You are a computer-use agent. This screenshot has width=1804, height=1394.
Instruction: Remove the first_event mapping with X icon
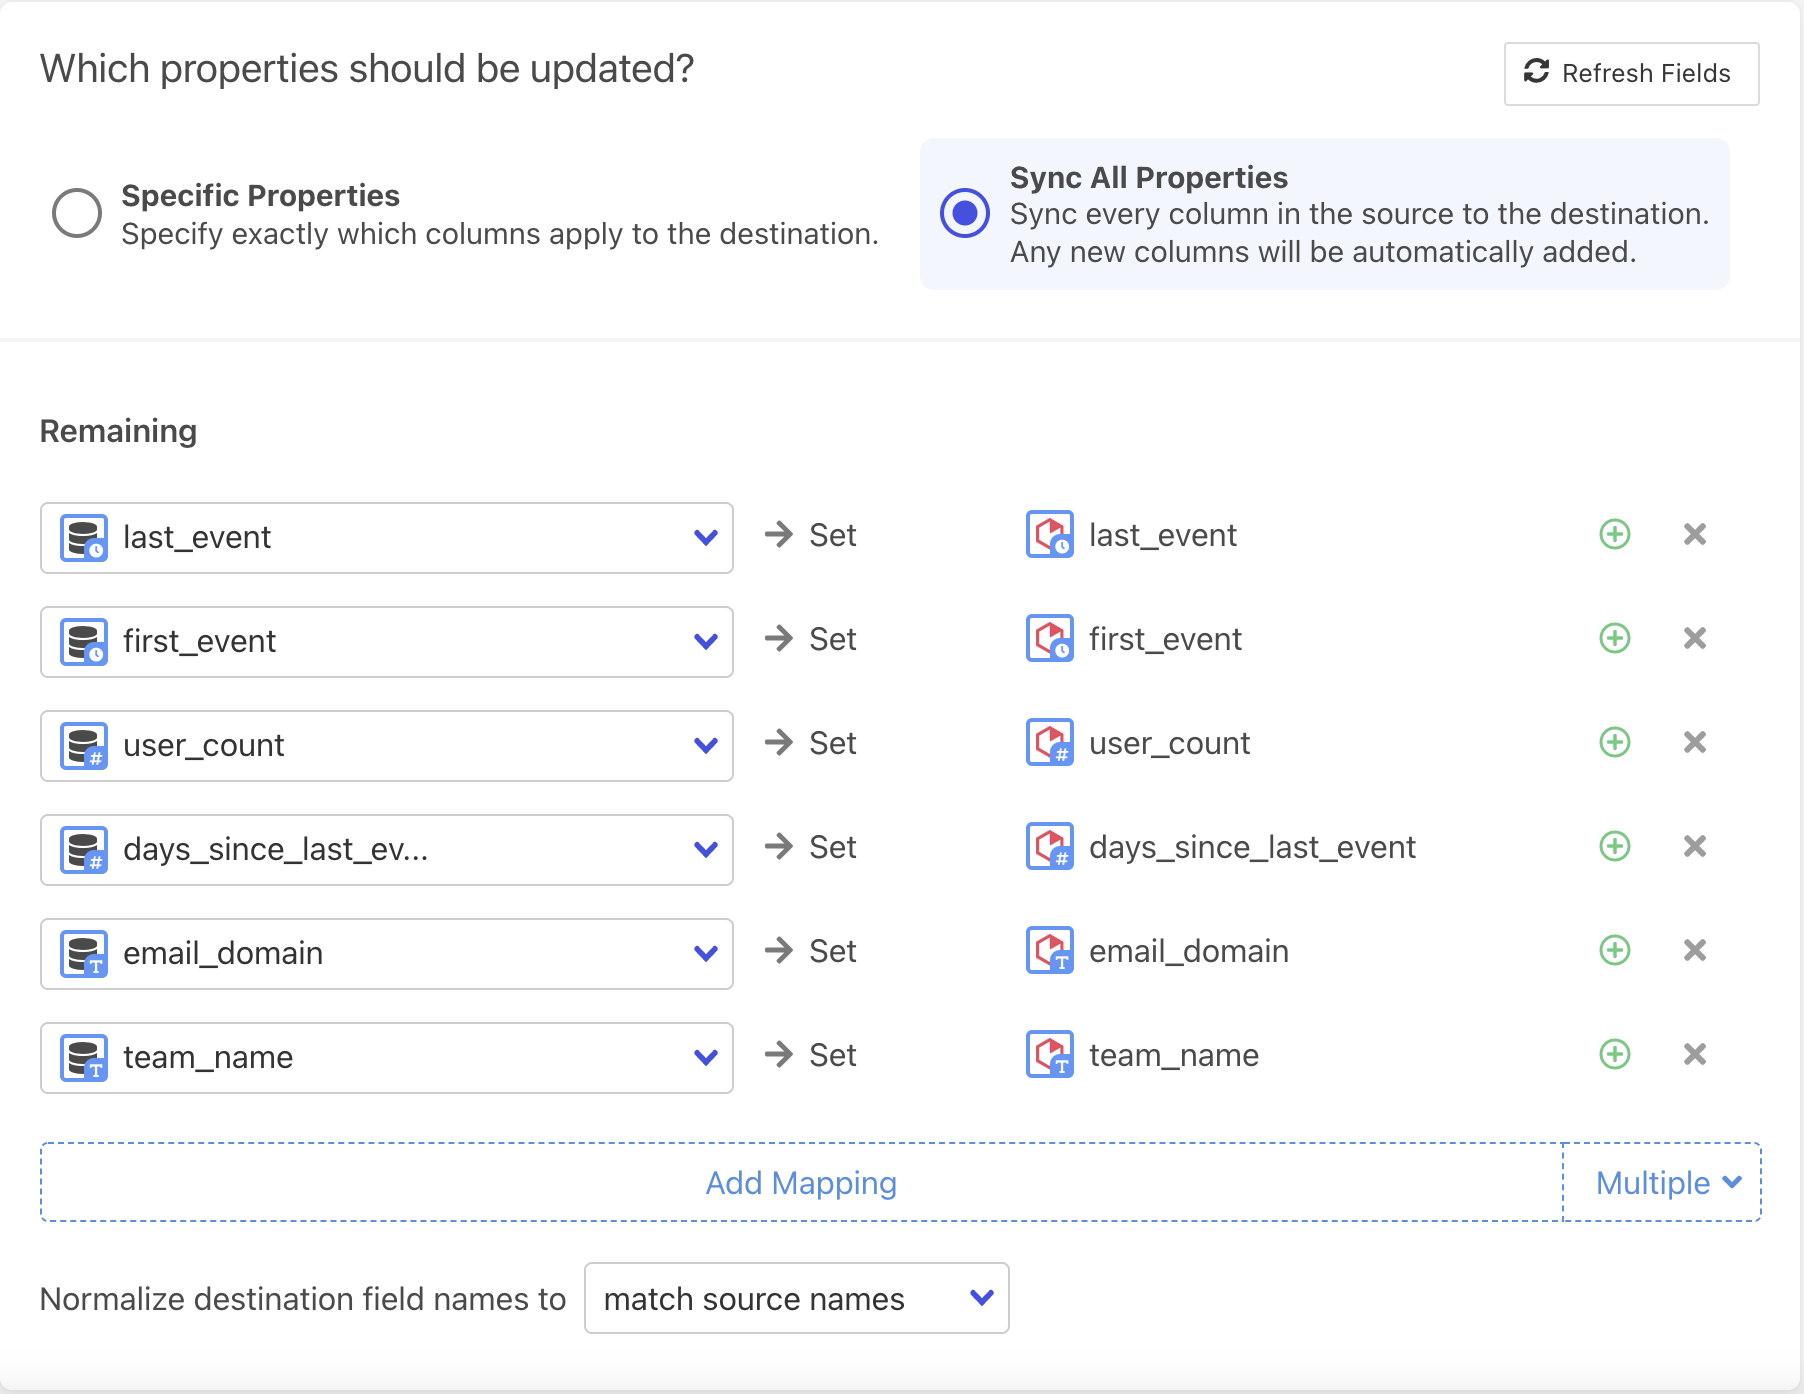[x=1694, y=639]
